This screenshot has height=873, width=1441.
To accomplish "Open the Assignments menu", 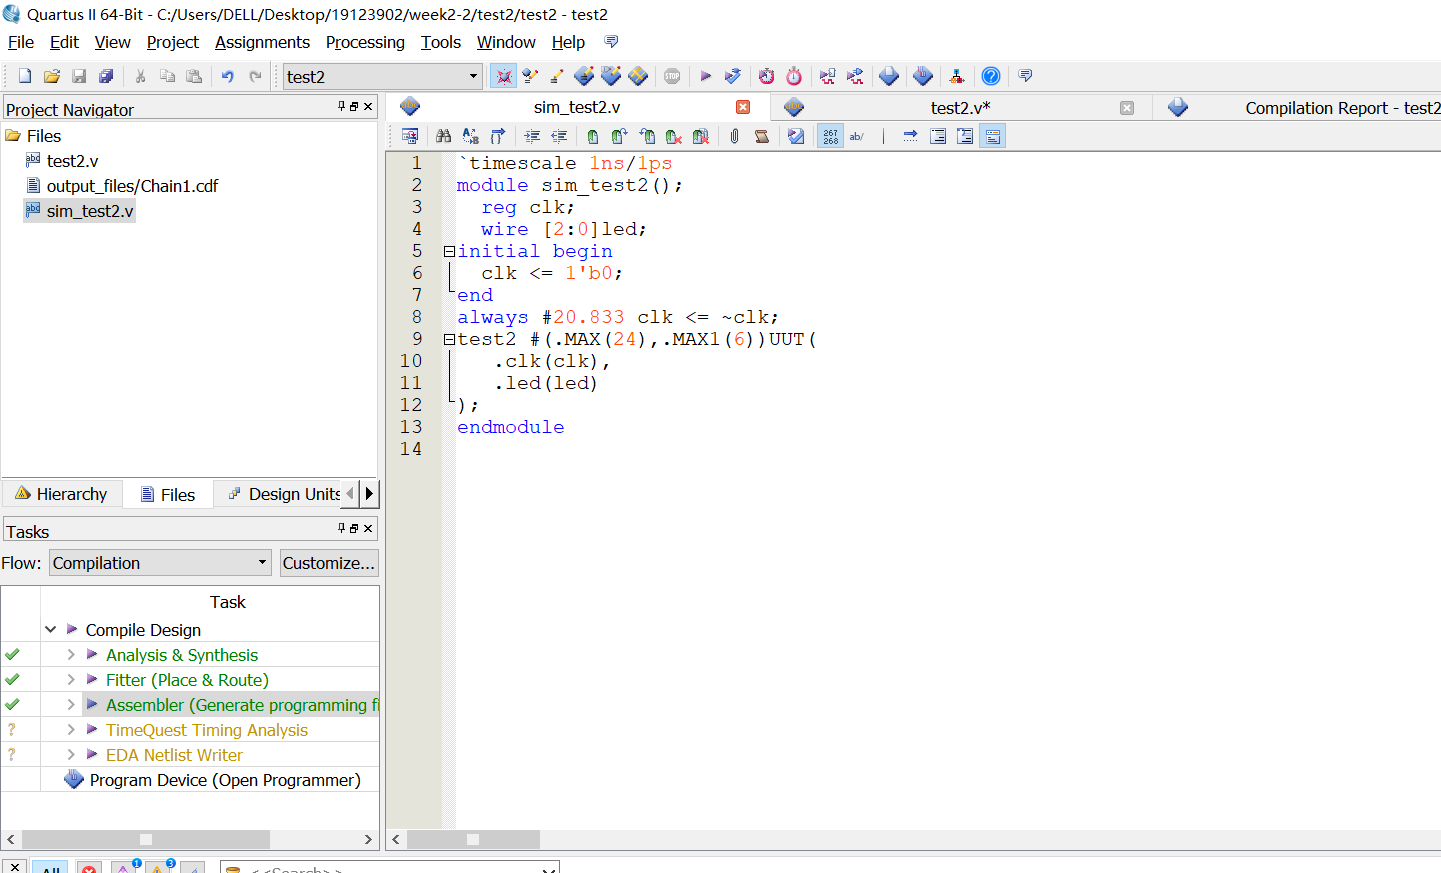I will 262,42.
